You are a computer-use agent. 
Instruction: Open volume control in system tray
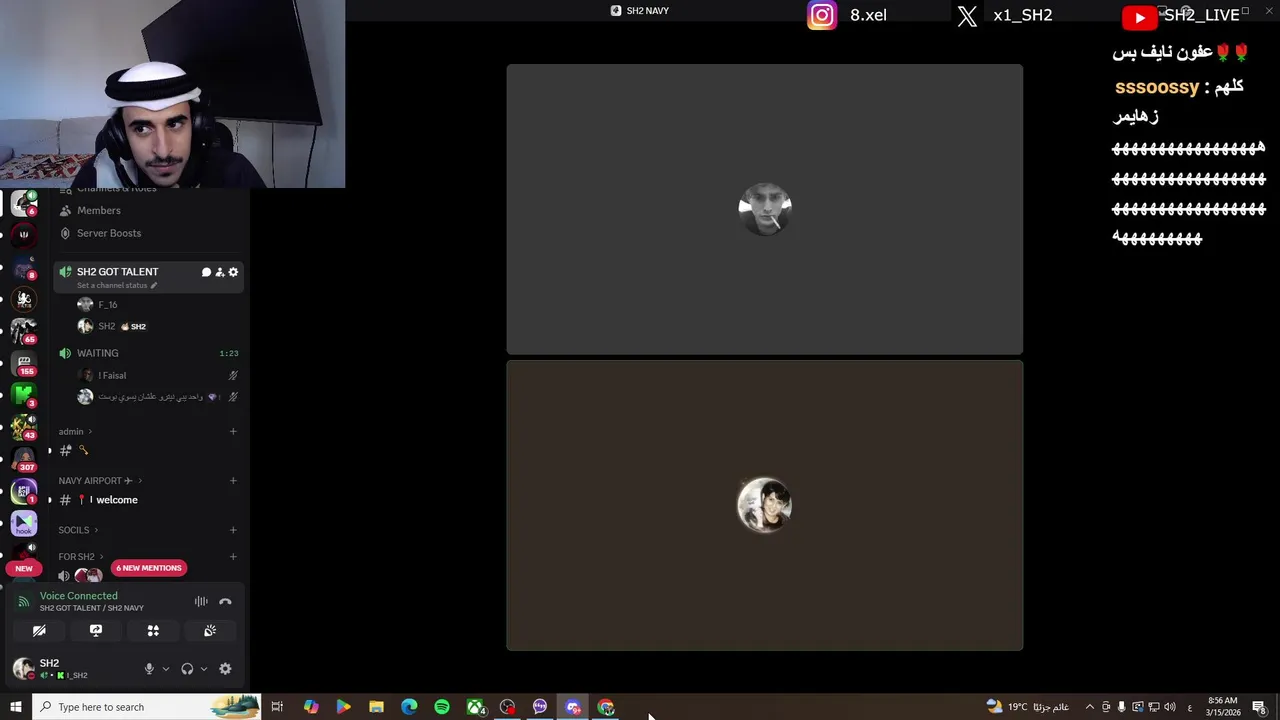coord(1169,707)
